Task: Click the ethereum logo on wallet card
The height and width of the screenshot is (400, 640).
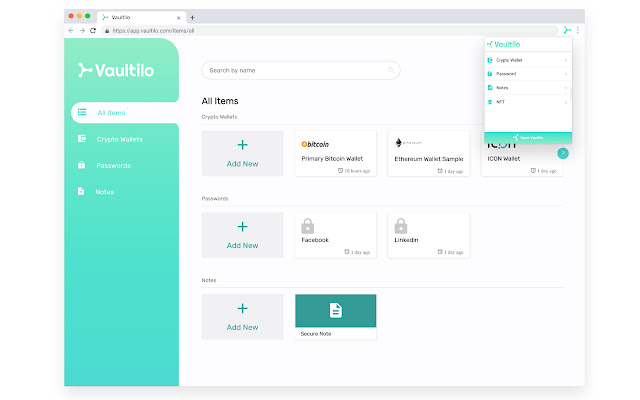Action: coord(408,142)
